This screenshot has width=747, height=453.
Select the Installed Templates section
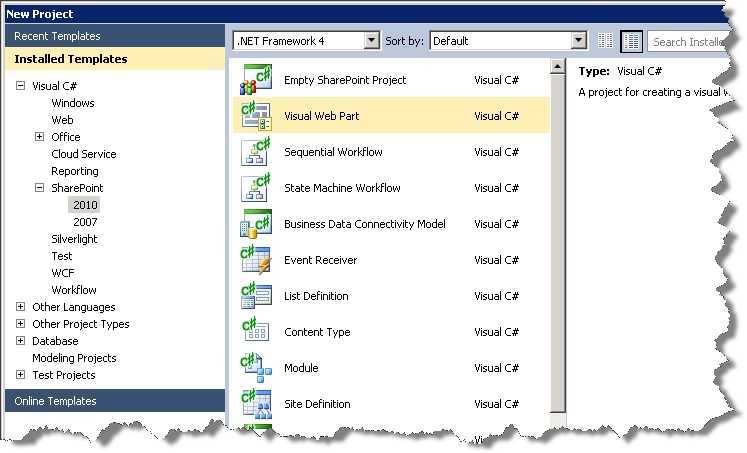[x=115, y=59]
